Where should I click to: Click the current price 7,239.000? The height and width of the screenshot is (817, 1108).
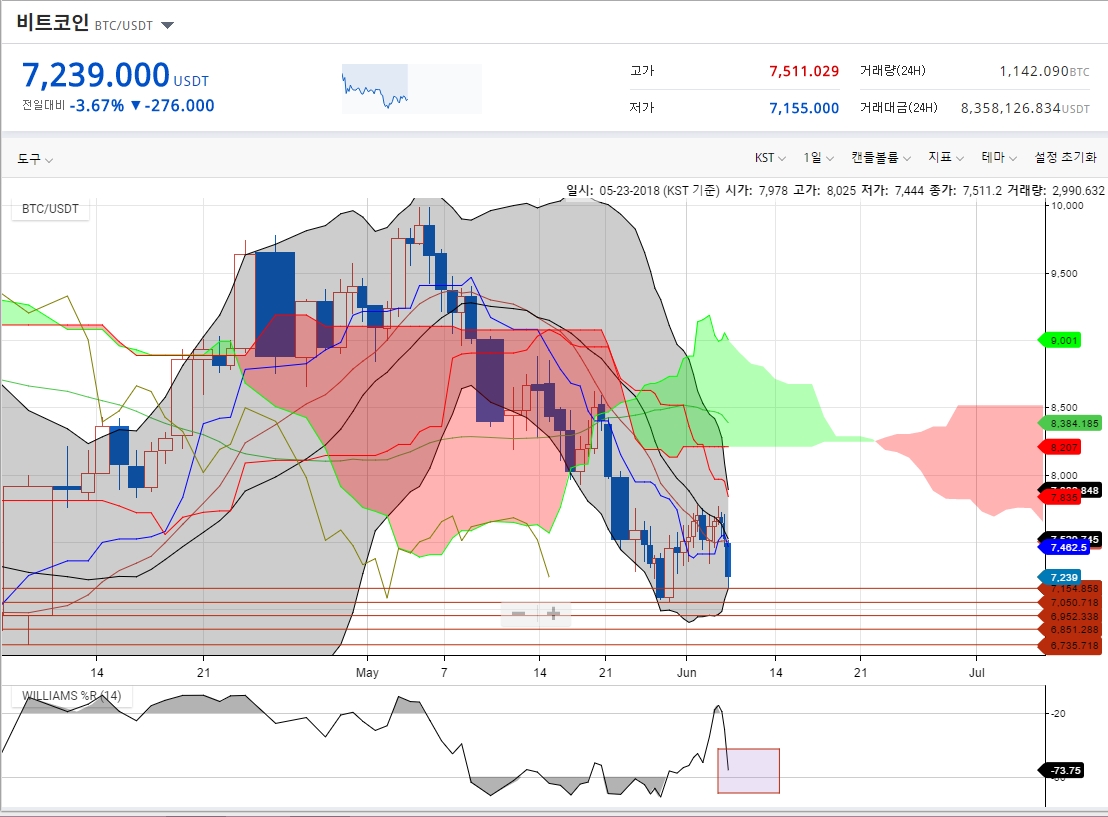(x=95, y=75)
